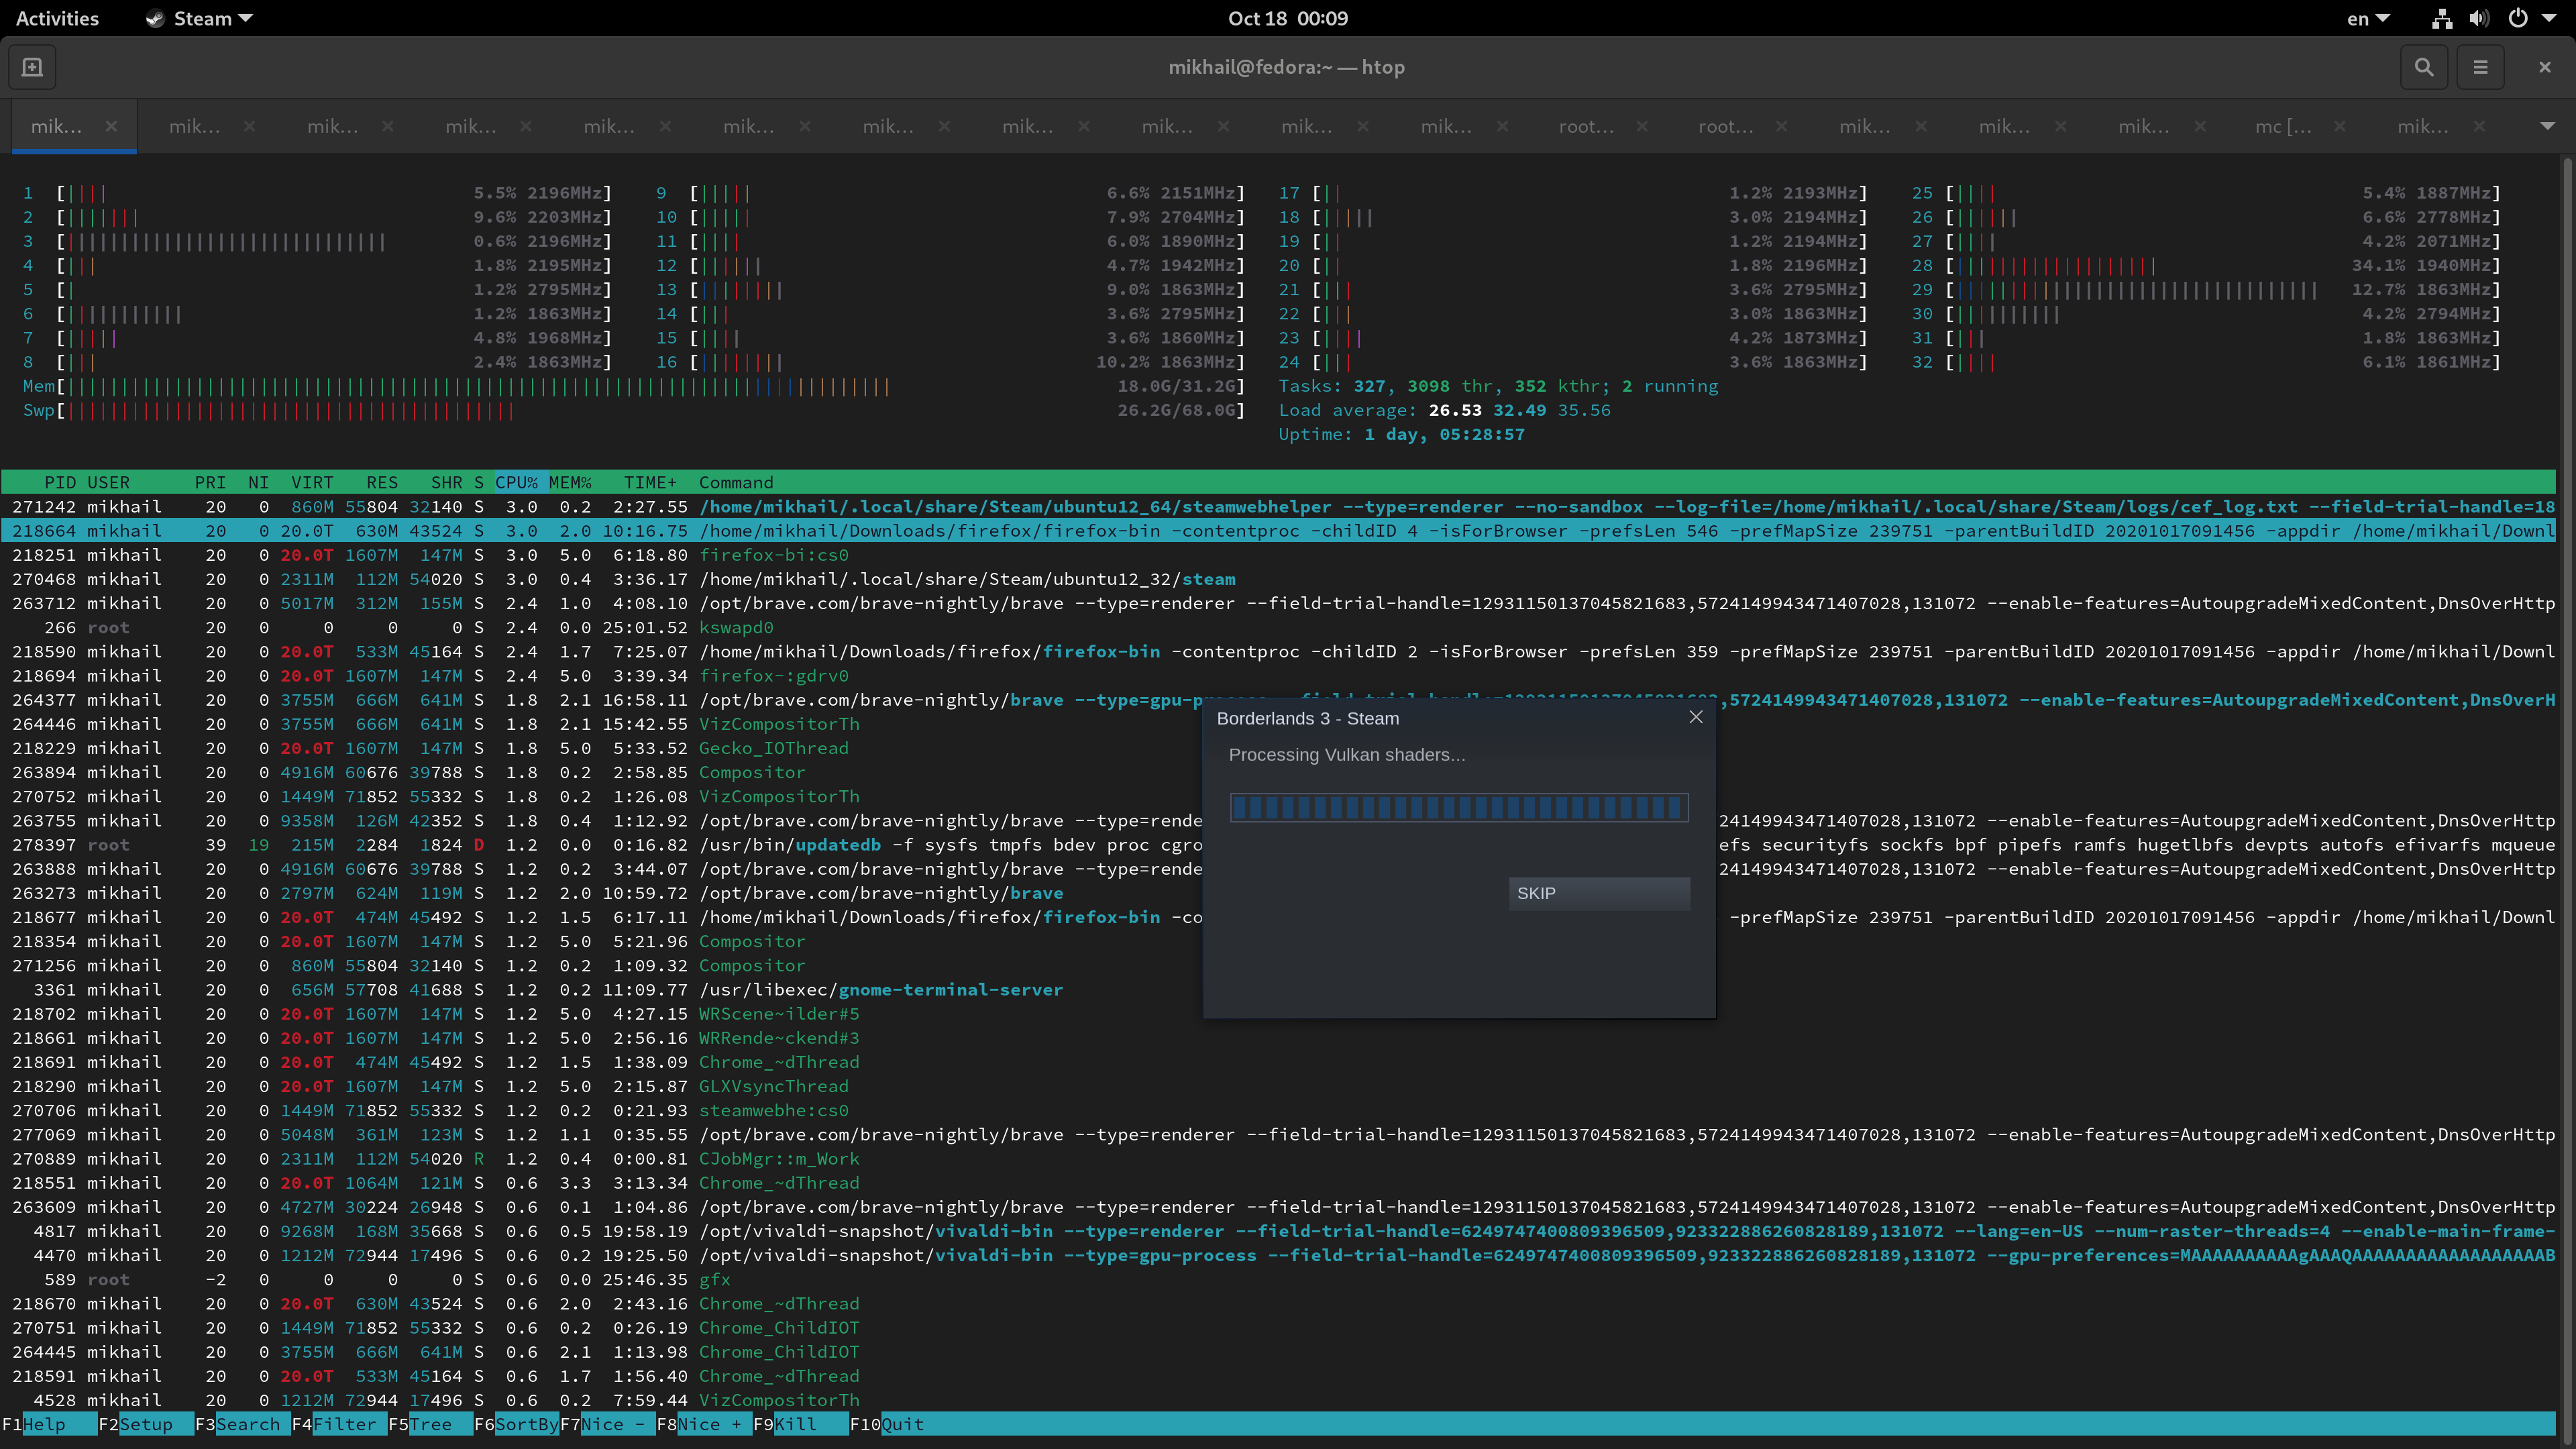Select the updatedb process row PID 278397
The width and height of the screenshot is (2576, 1449).
[x=1279, y=845]
